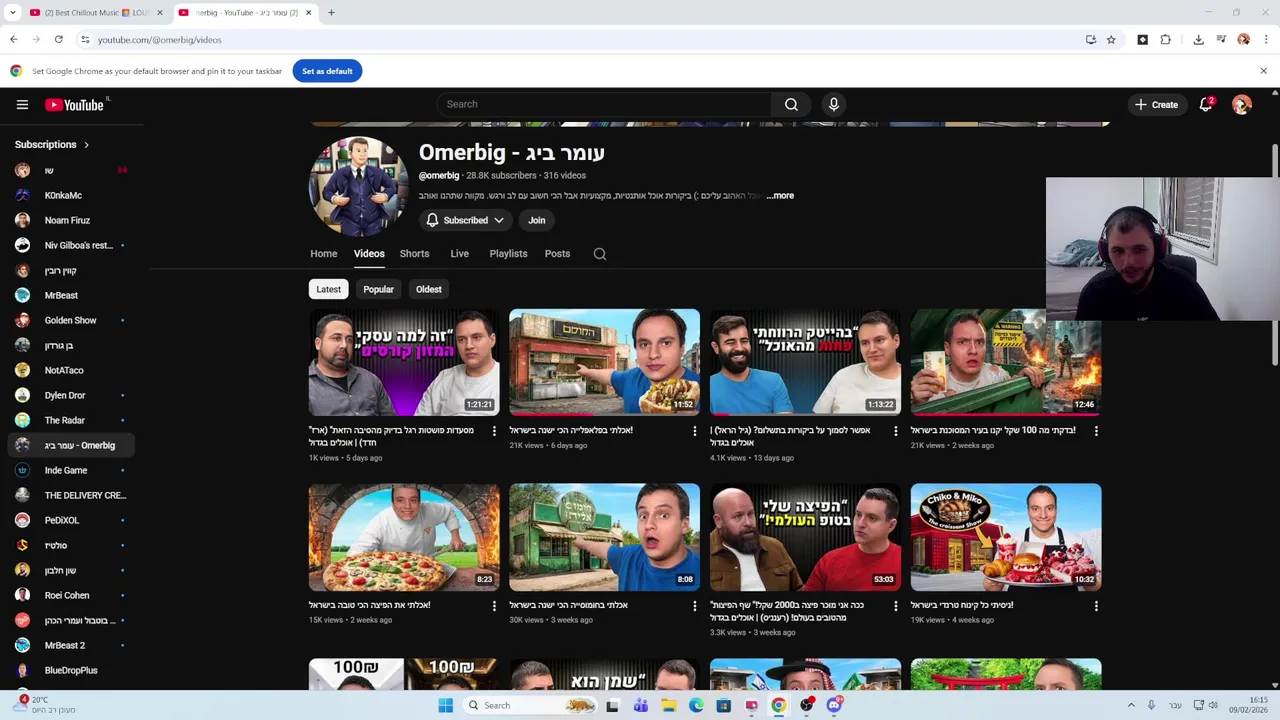Click the Windows Start button

446,705
